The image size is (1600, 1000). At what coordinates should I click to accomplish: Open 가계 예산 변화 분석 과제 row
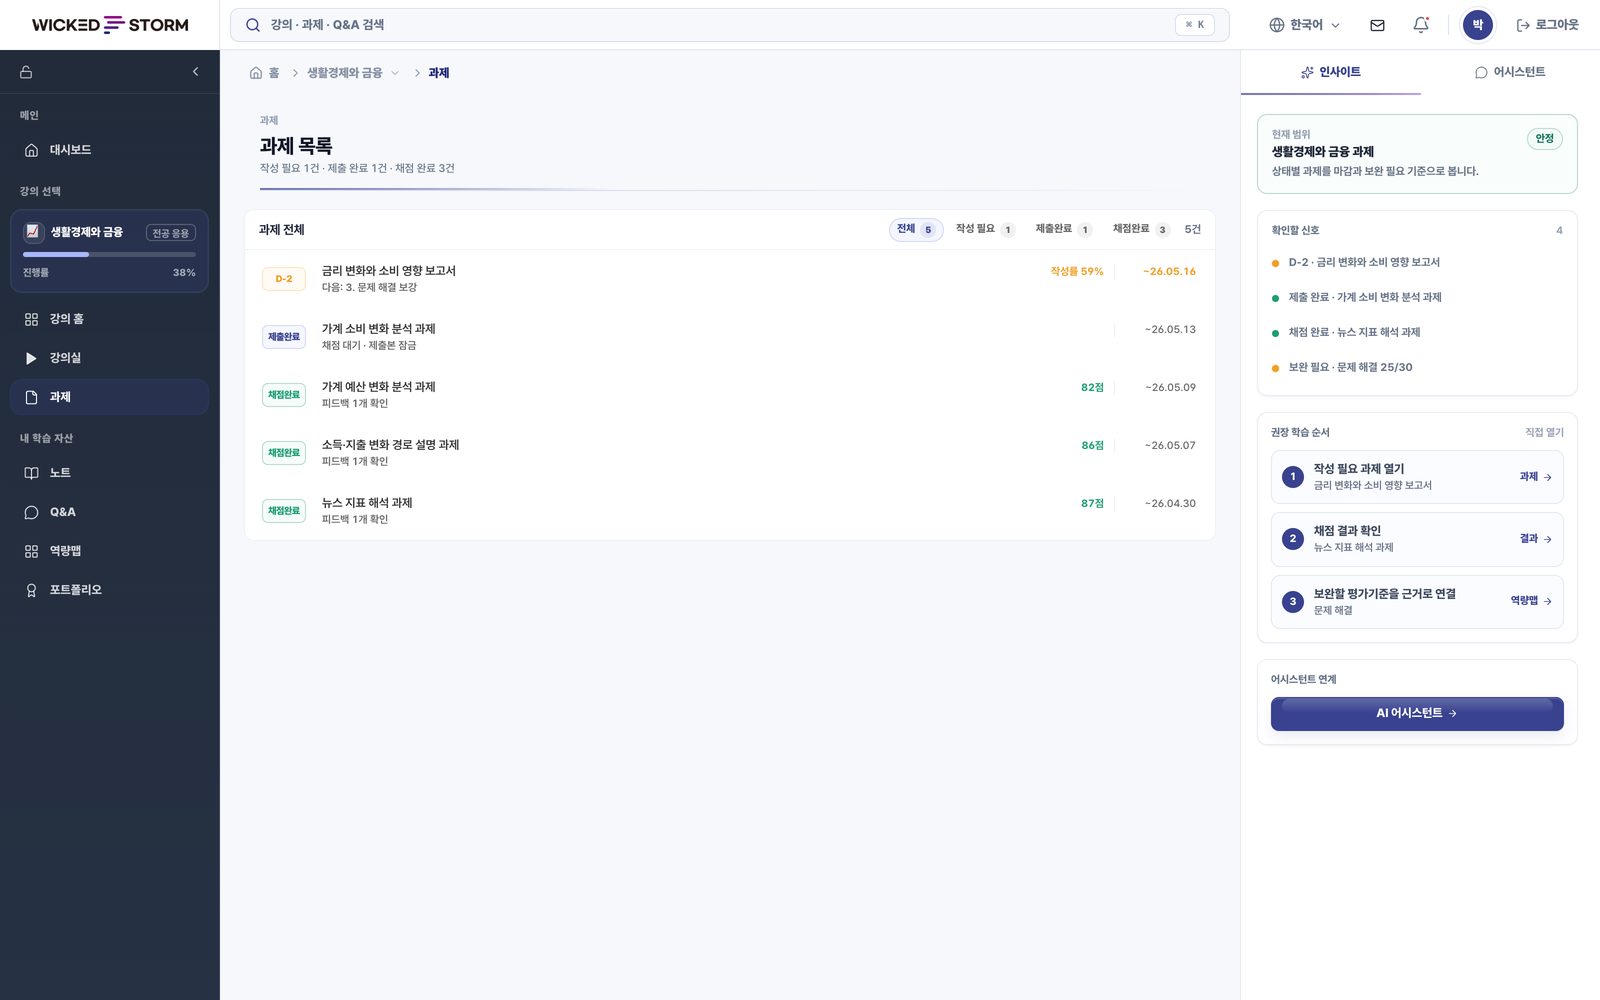pyautogui.click(x=730, y=395)
